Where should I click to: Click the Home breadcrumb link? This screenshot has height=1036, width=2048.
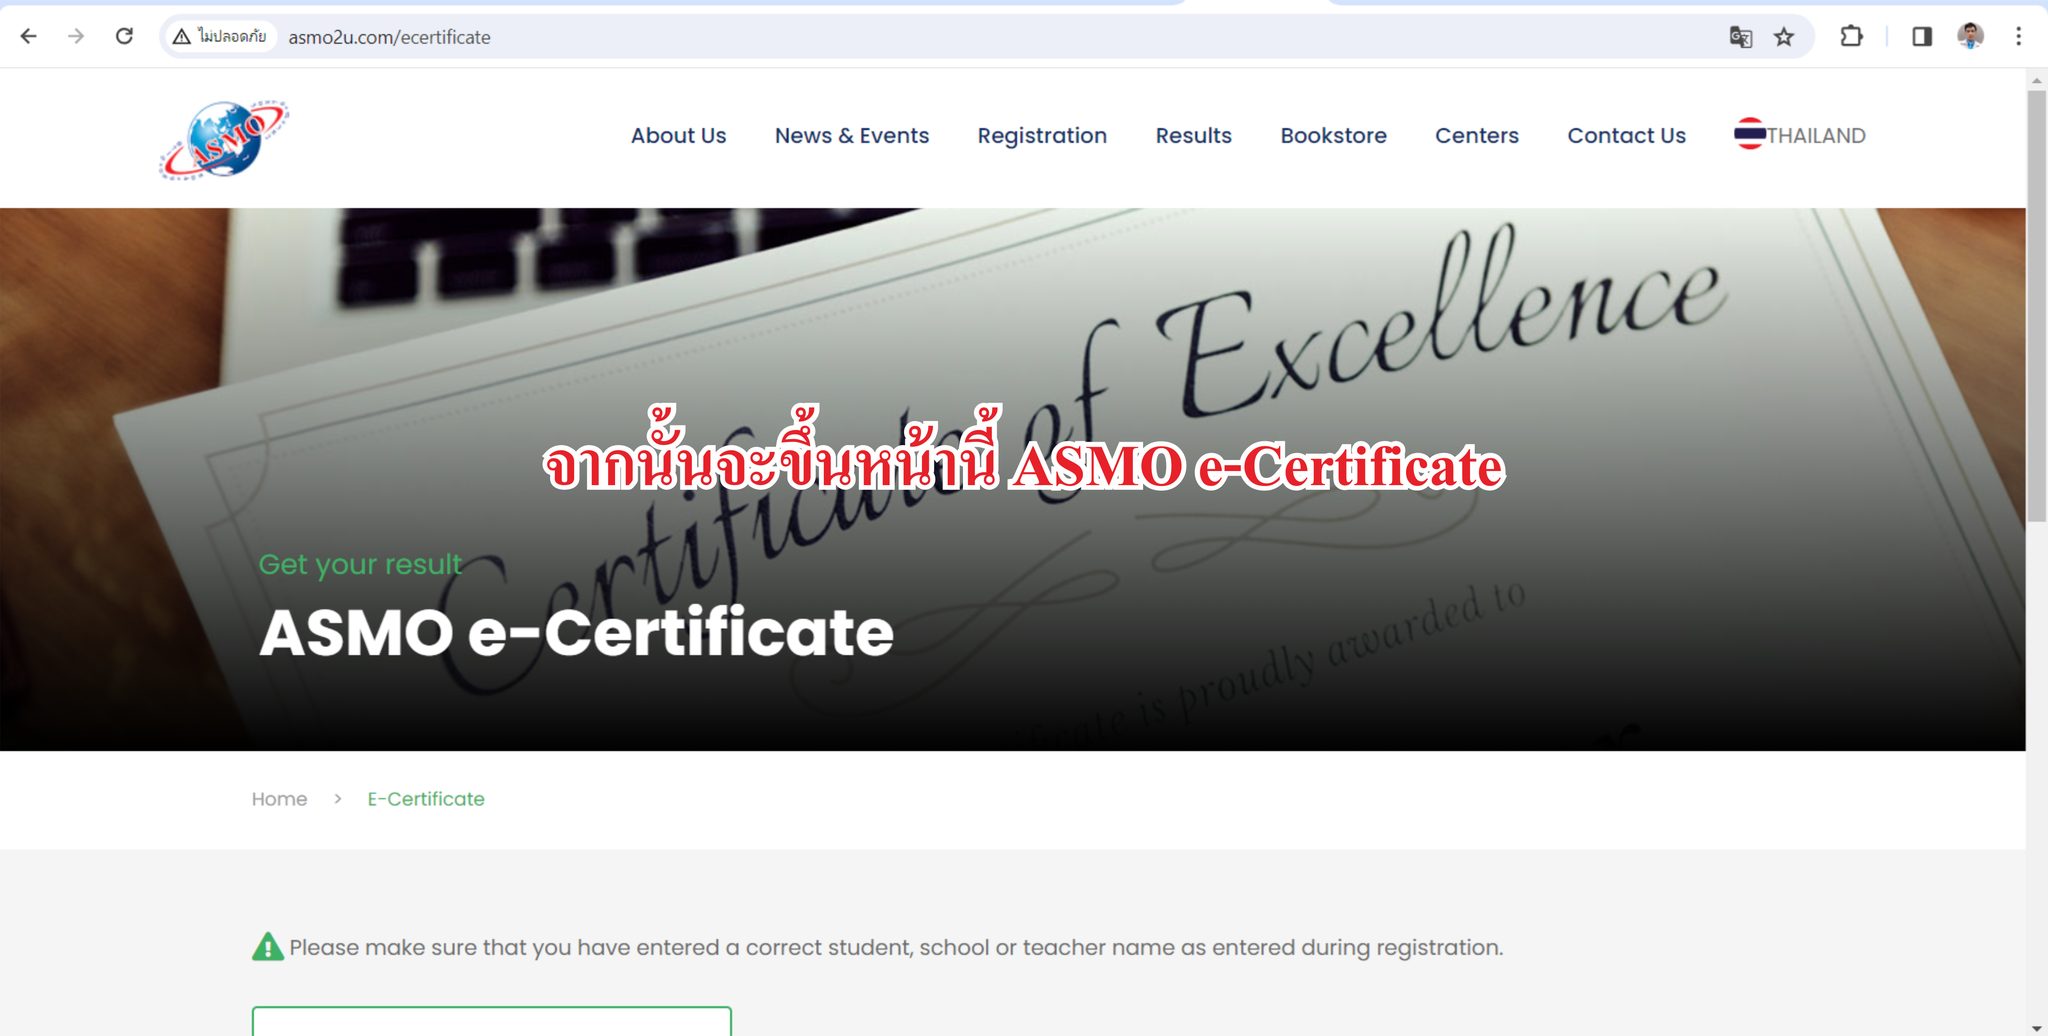279,799
